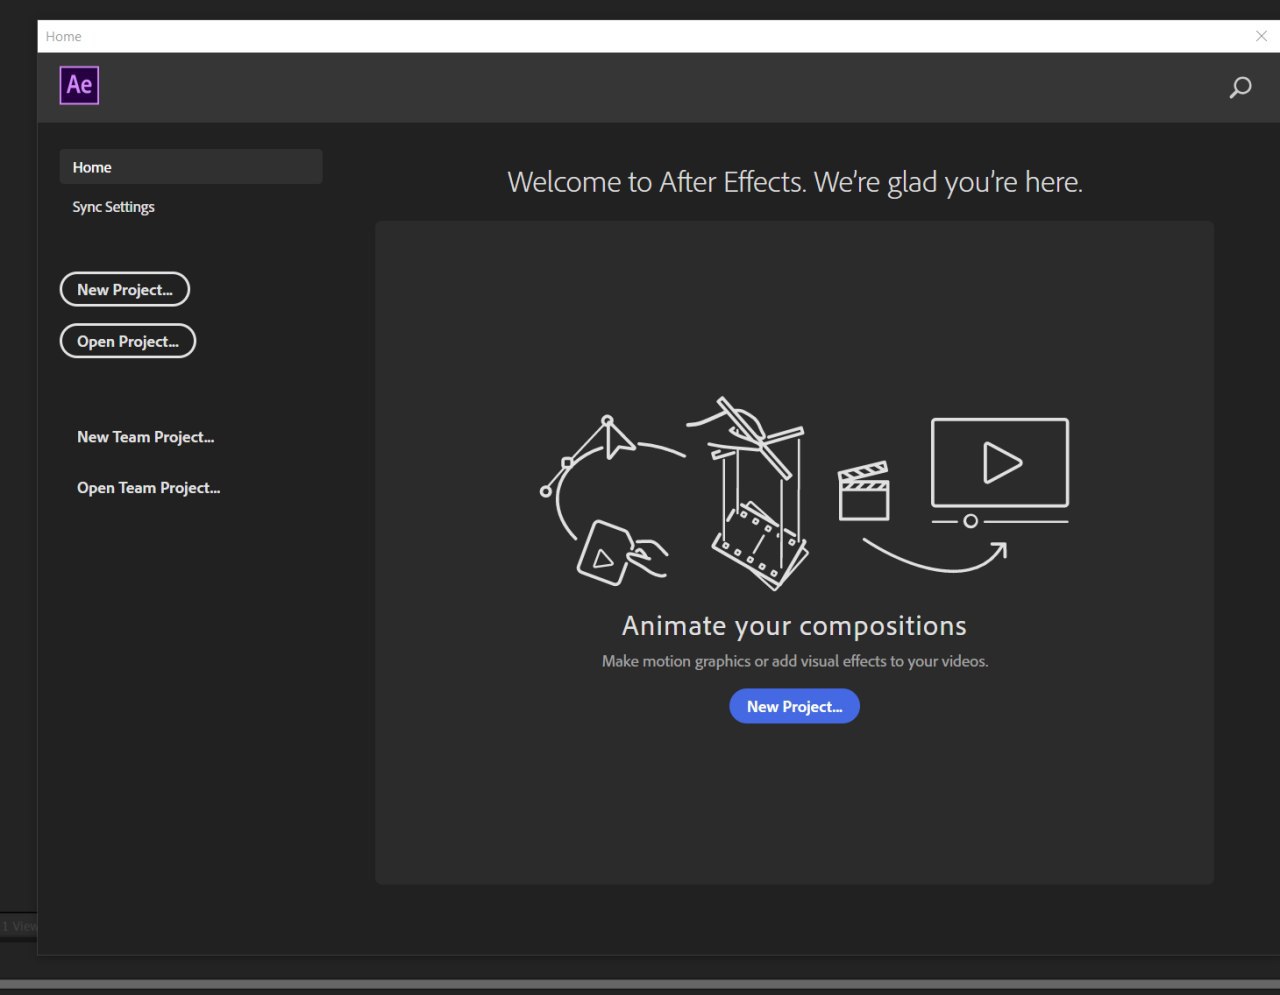
Task: Click the Home title bar label
Action: point(64,36)
